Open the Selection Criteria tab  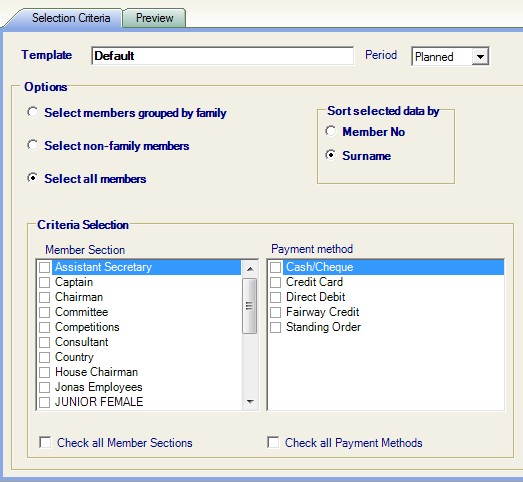(x=71, y=18)
